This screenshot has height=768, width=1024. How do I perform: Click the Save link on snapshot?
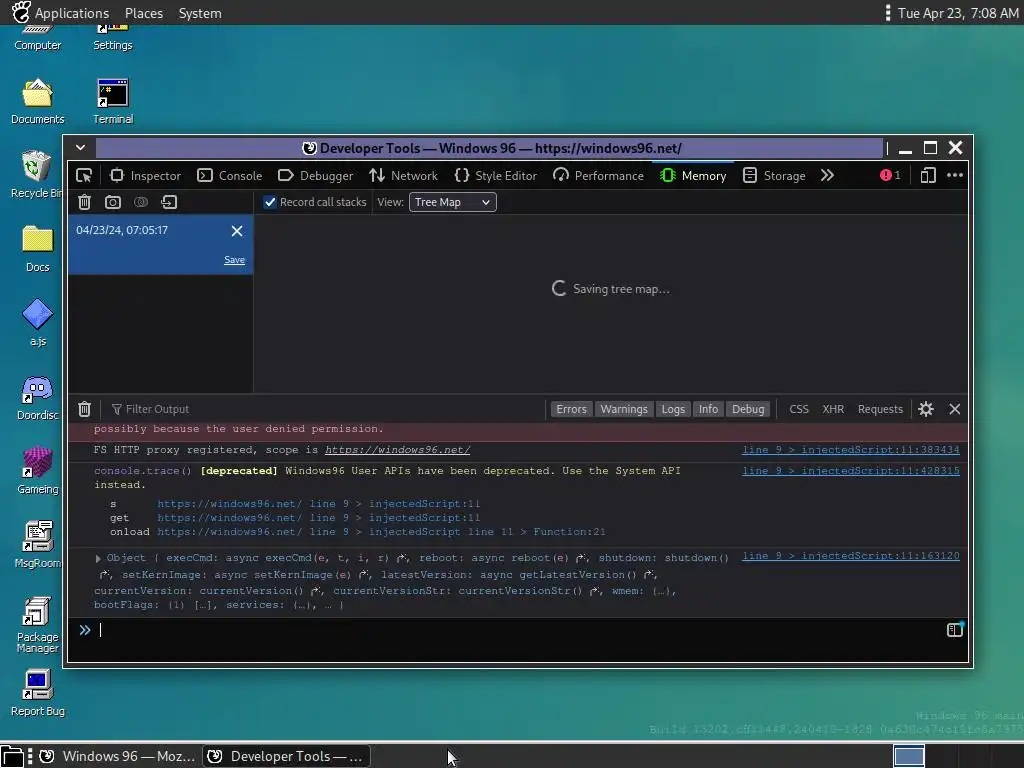point(234,260)
